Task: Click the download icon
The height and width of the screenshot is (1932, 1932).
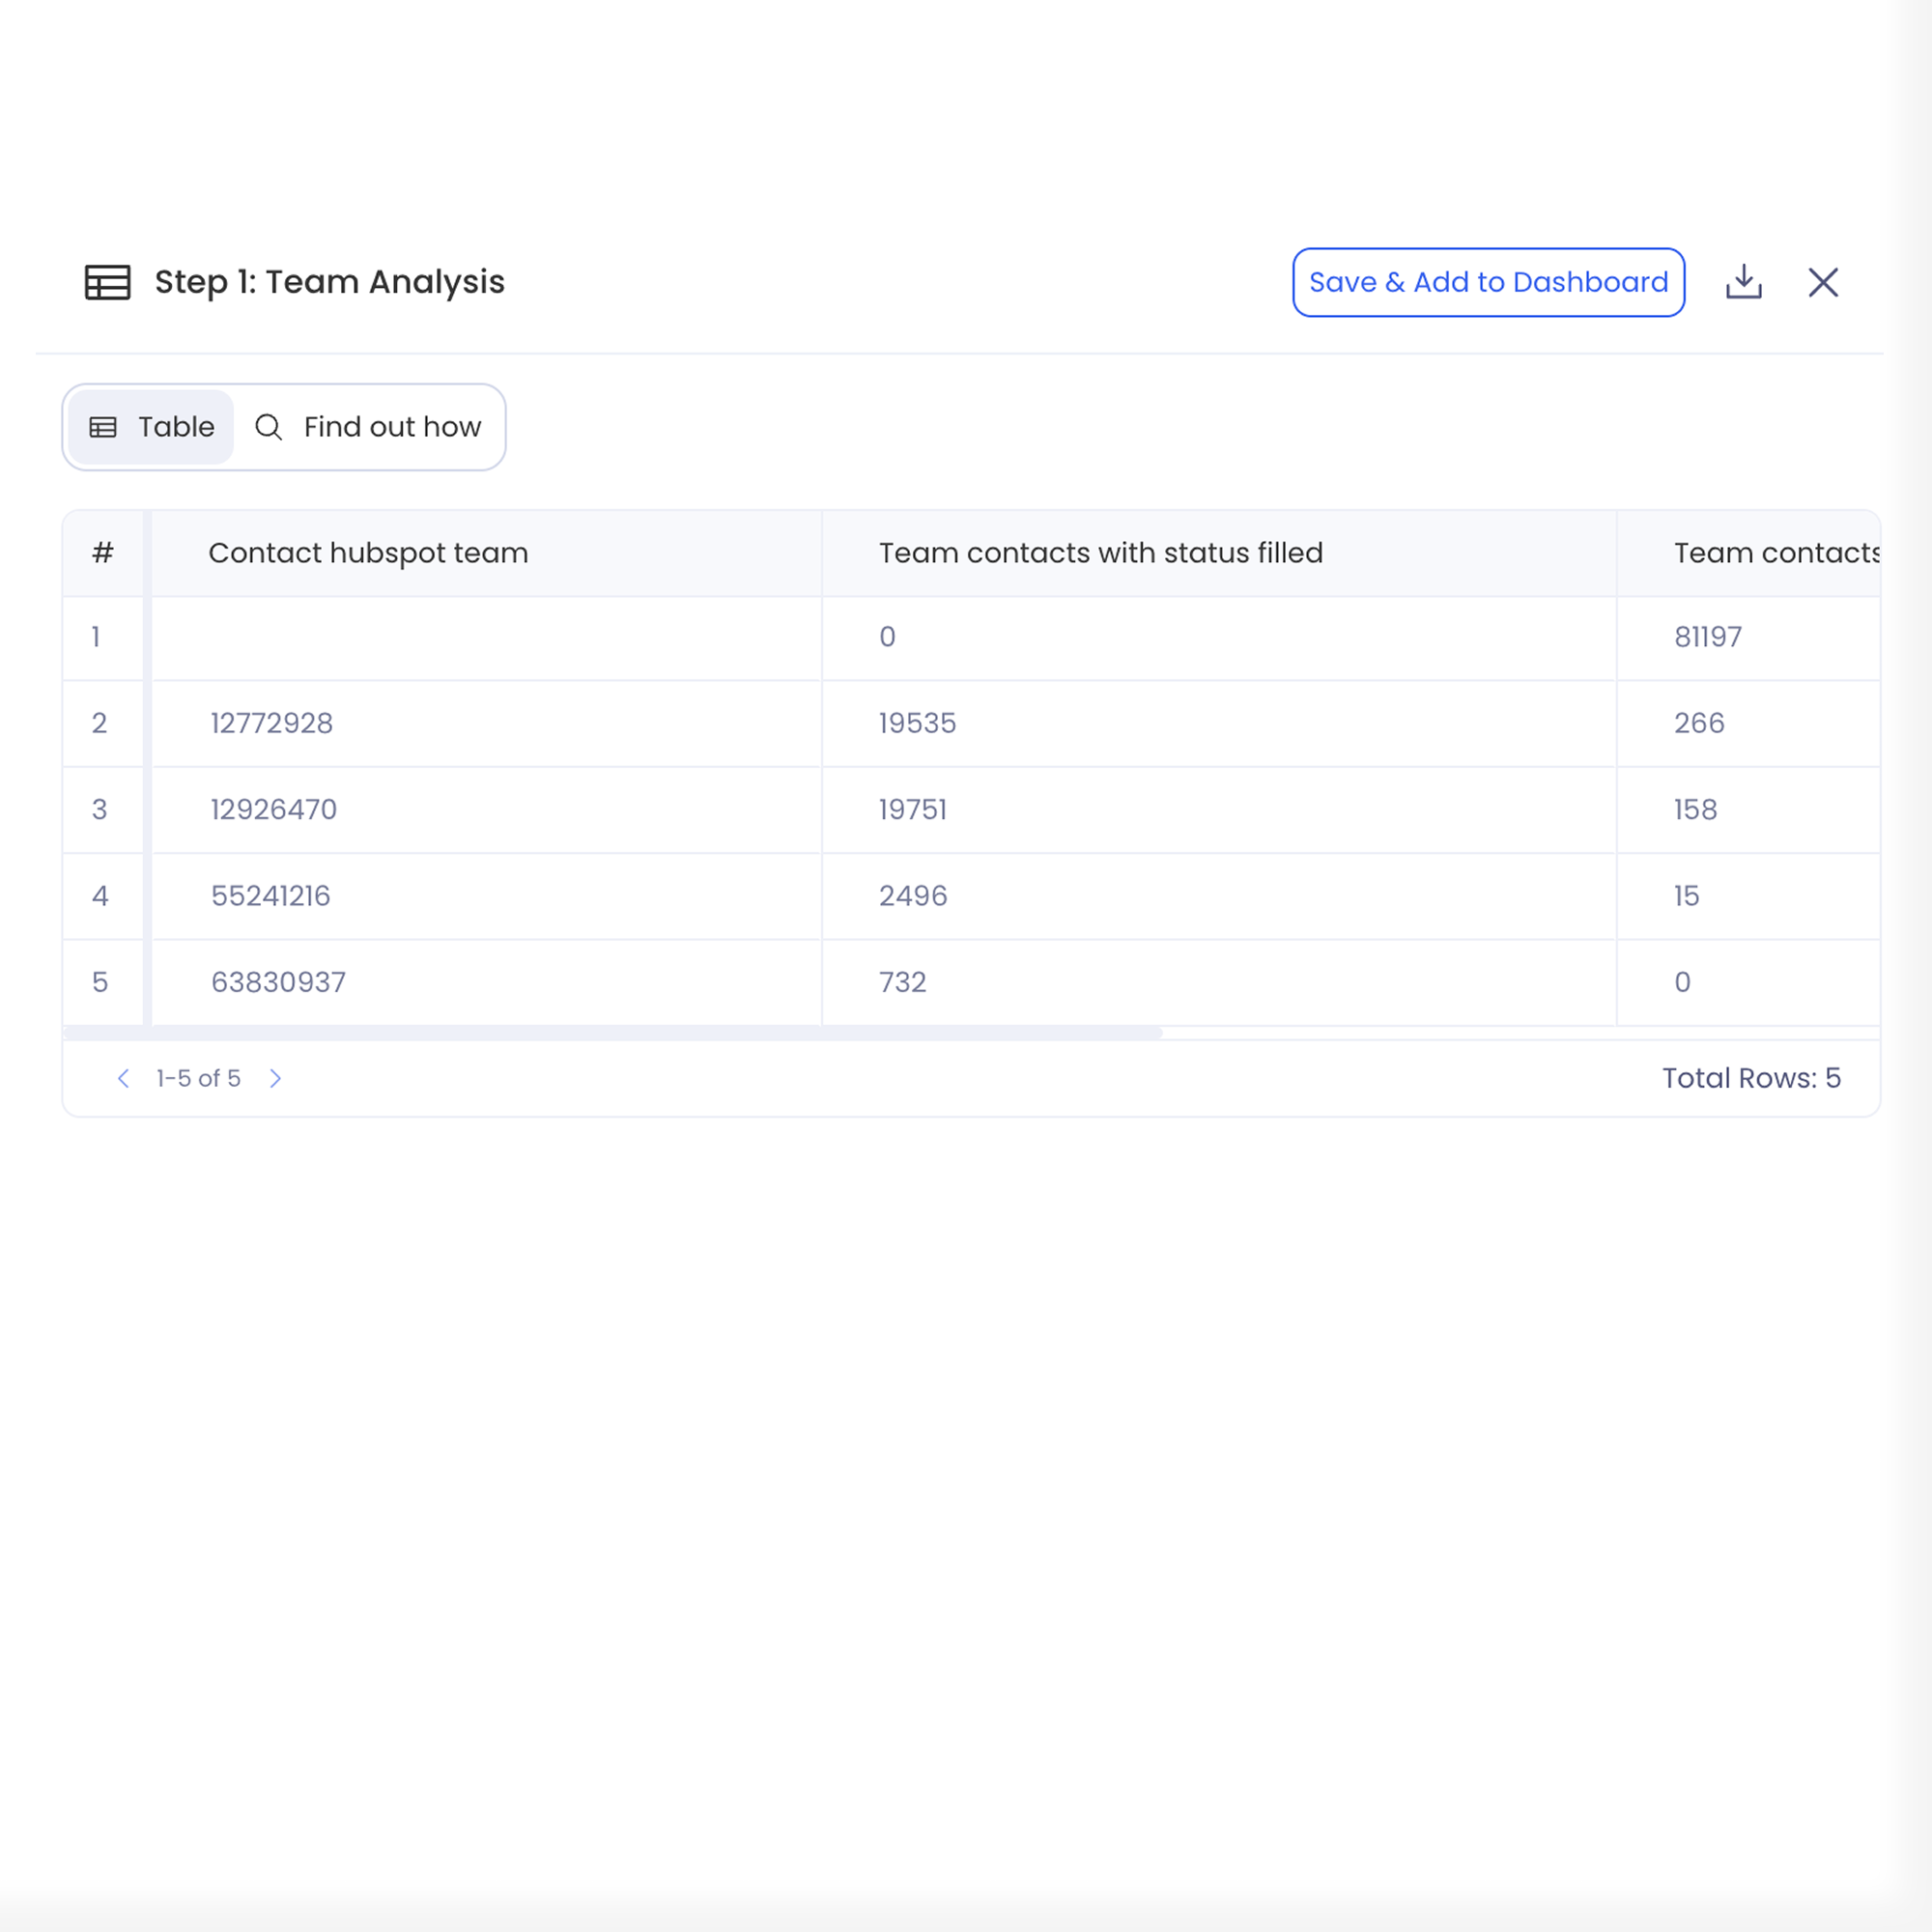Action: [x=1743, y=282]
